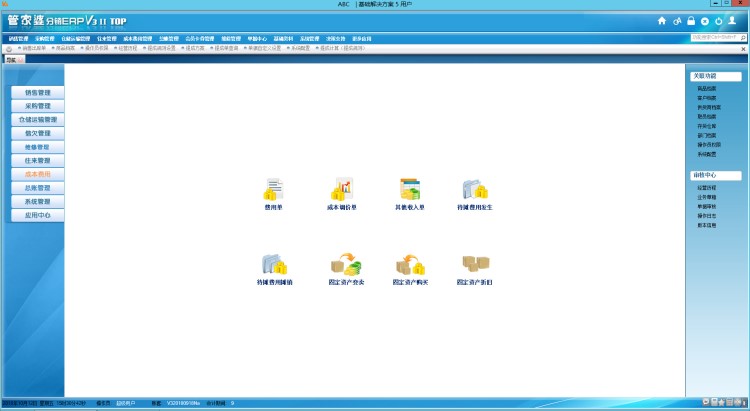The image size is (750, 411).
Task: Click the home icon in the header
Action: click(662, 21)
